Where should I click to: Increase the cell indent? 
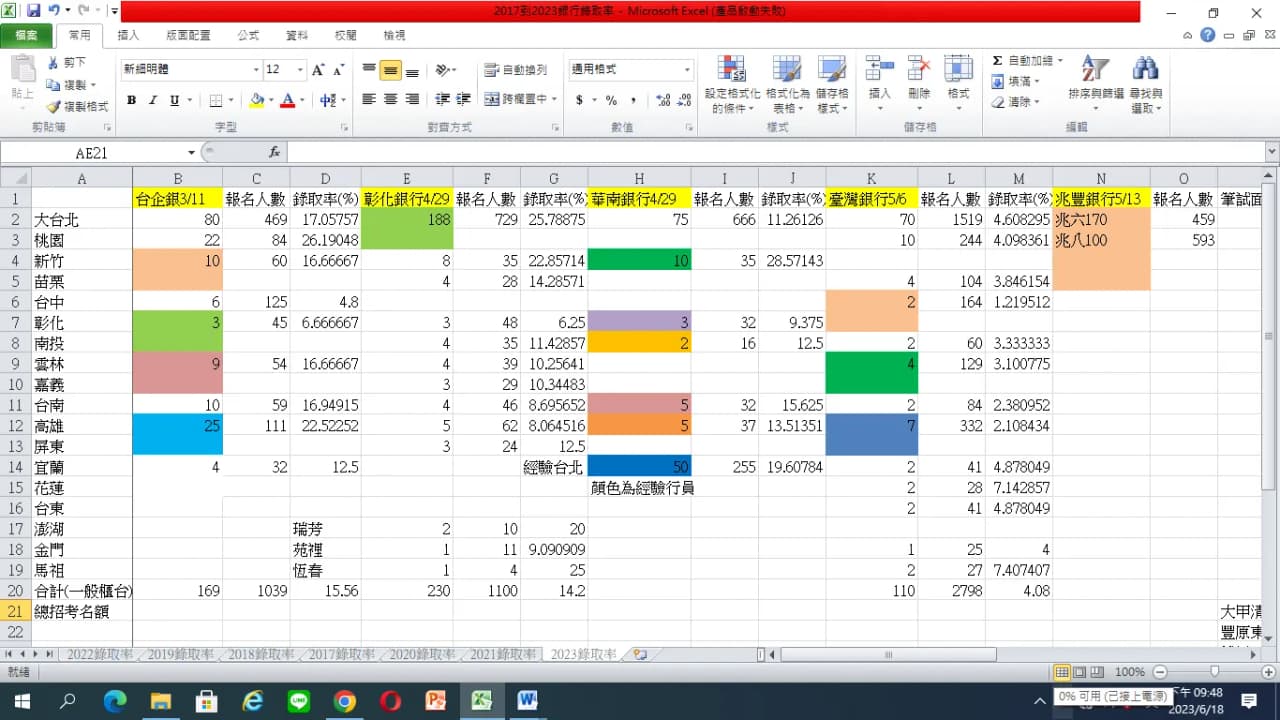463,100
